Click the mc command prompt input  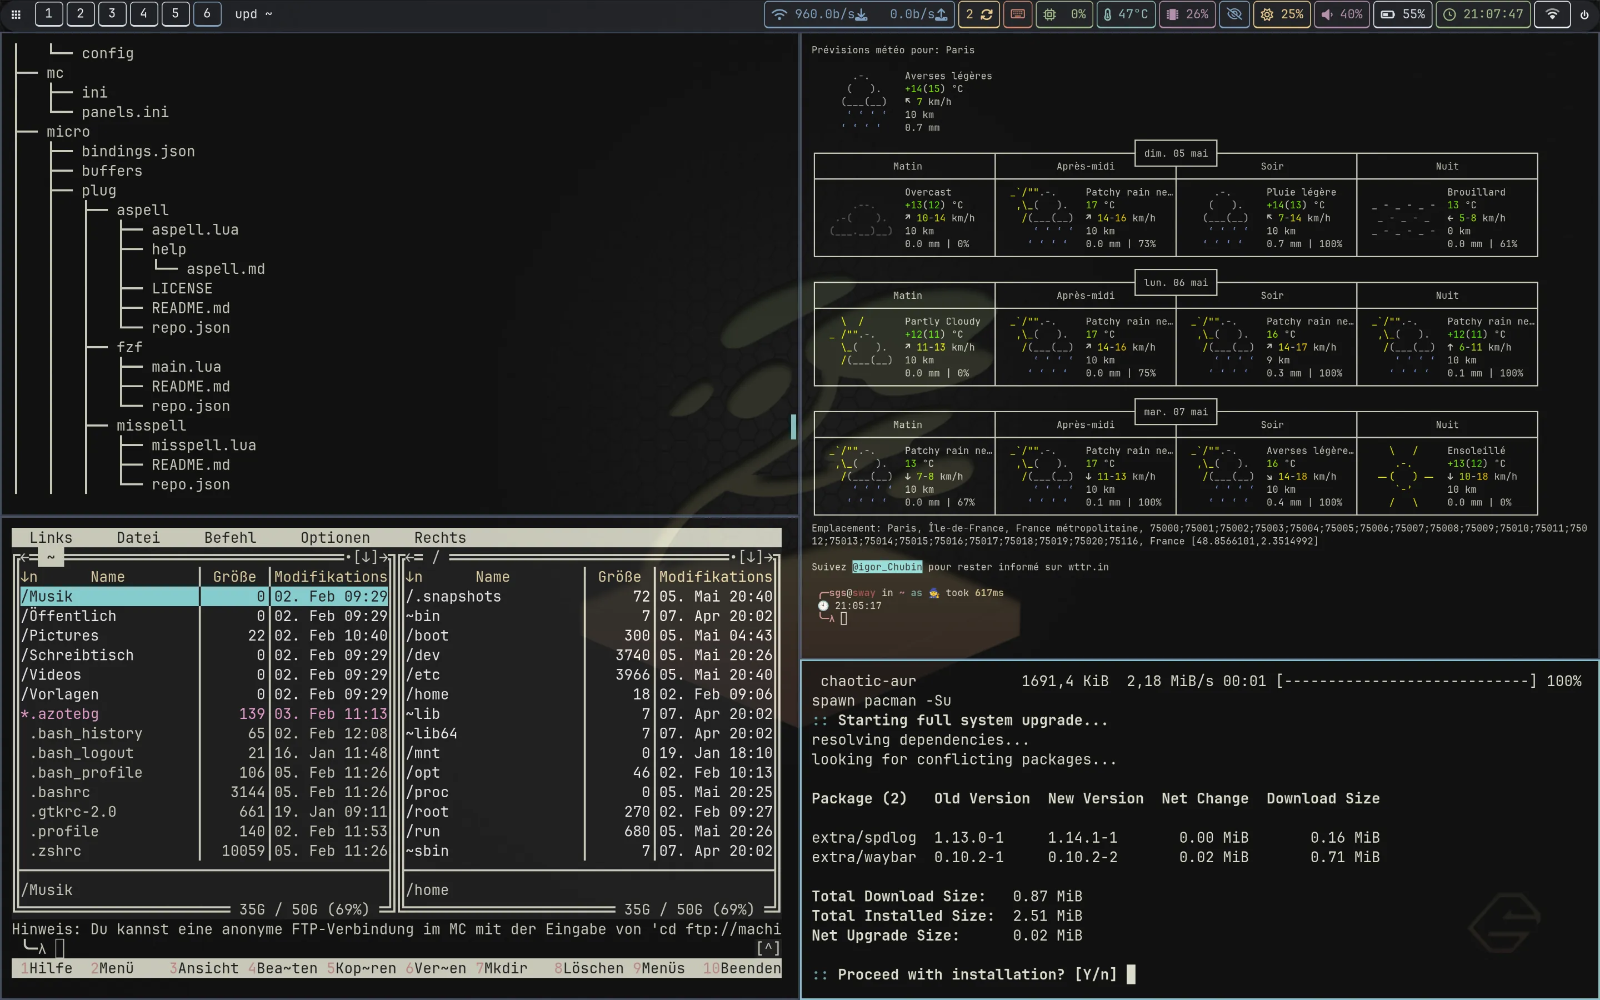coord(60,948)
